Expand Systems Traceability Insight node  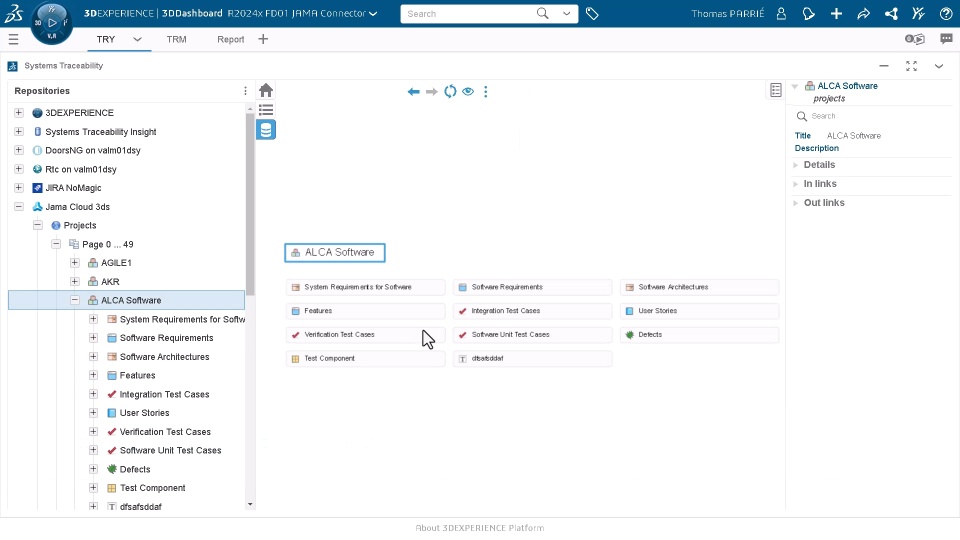(19, 132)
